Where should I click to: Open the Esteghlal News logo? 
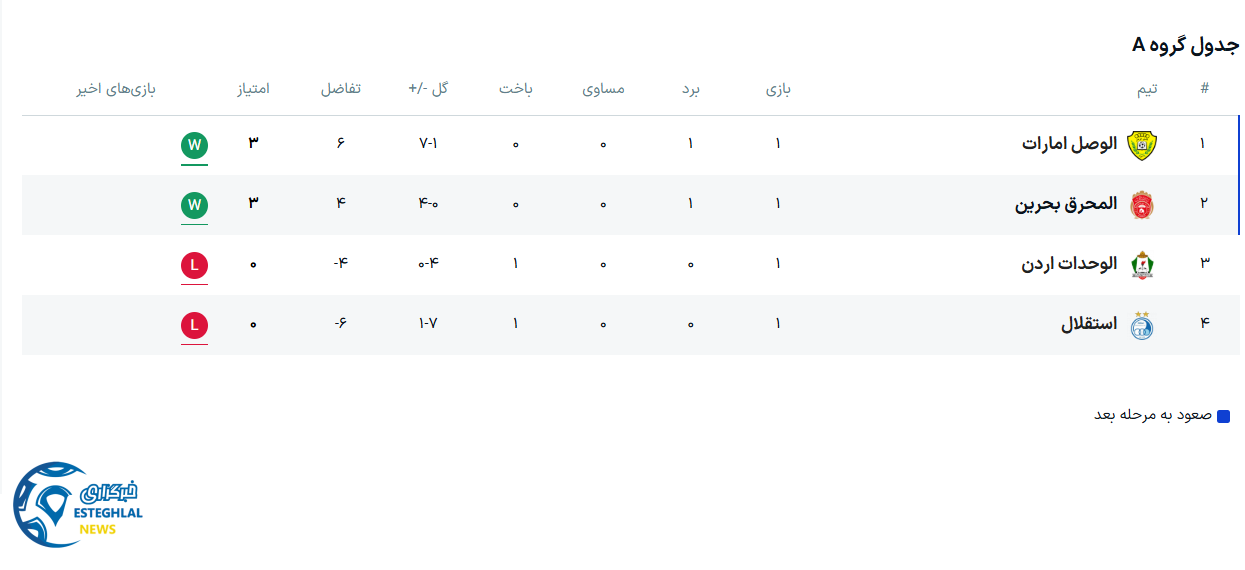78,504
